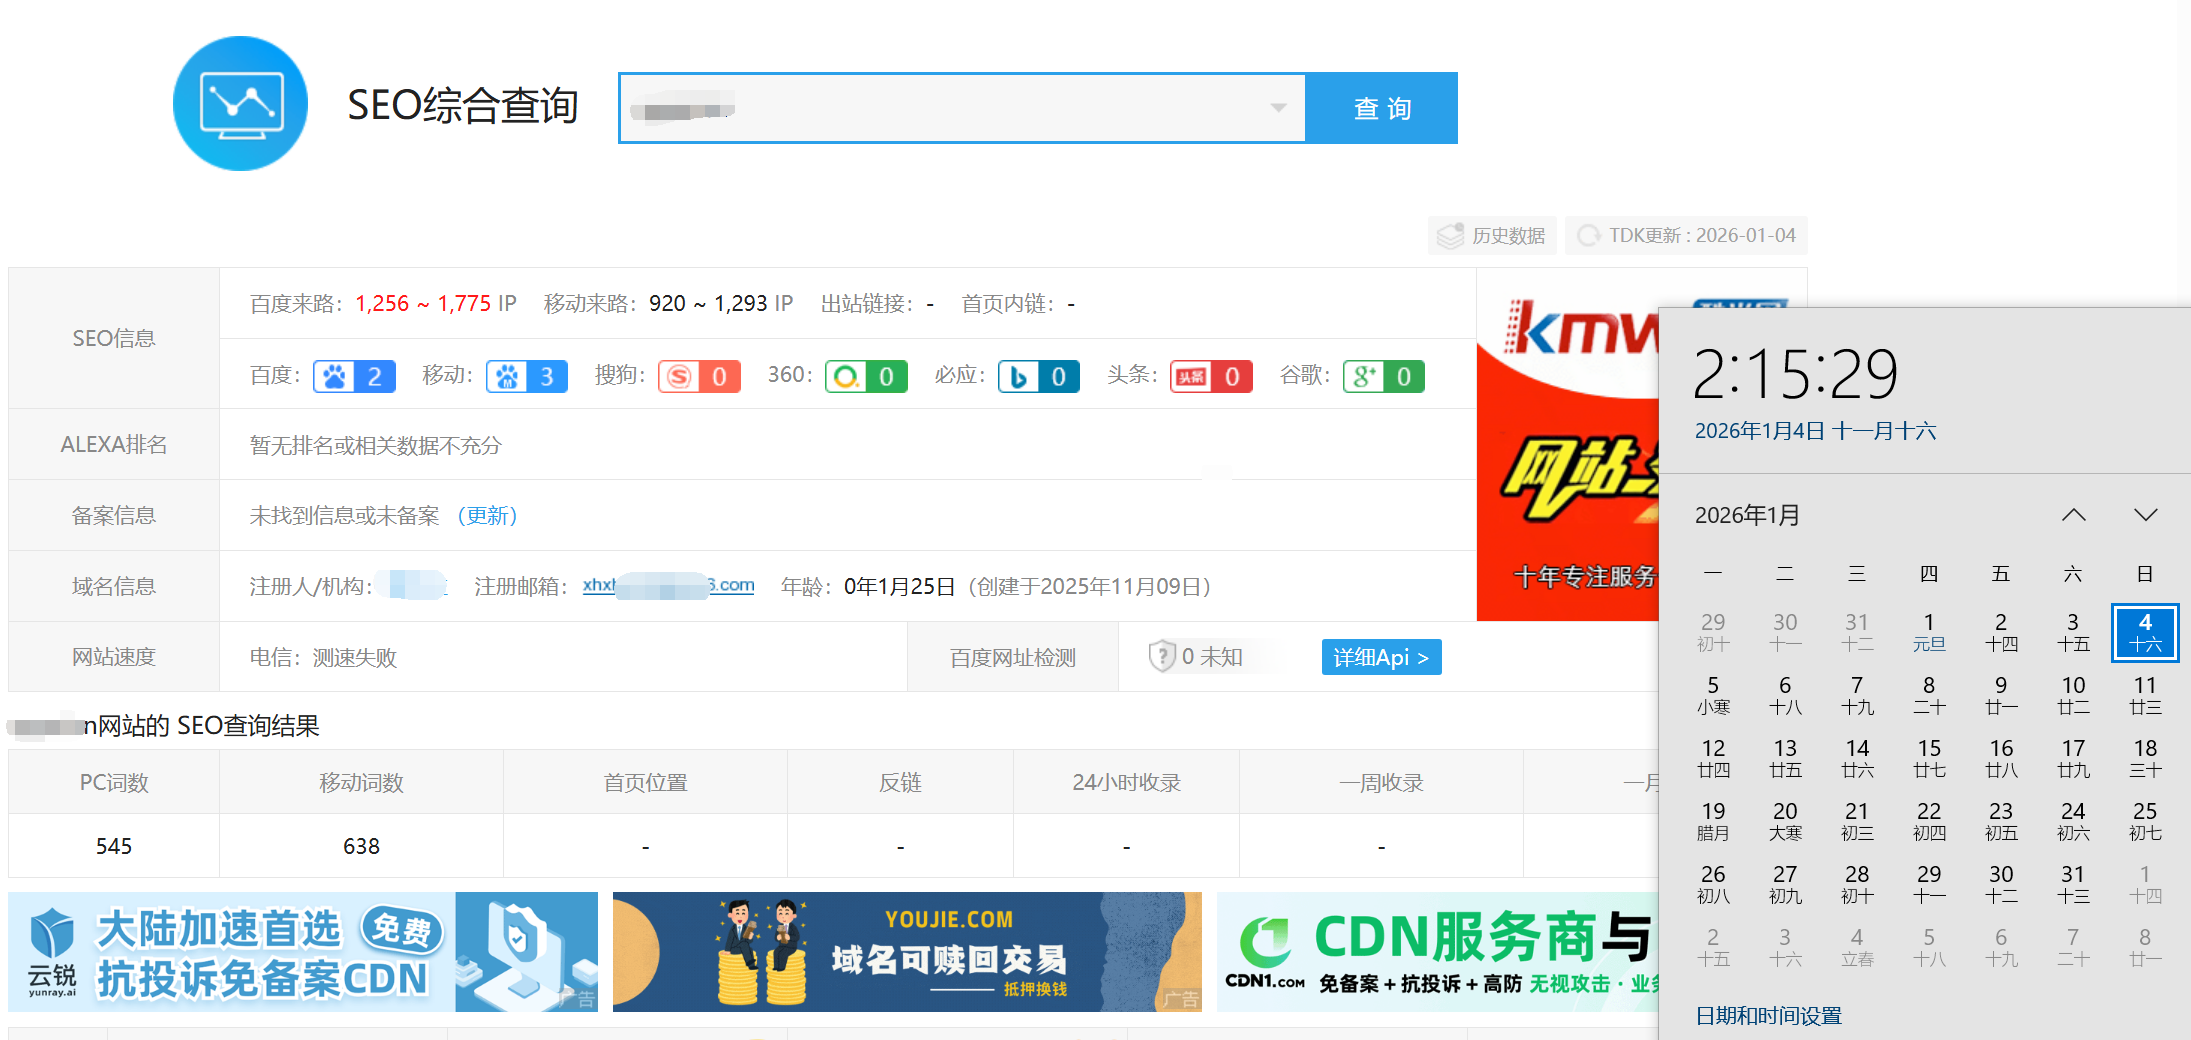2191x1040 pixels.
Task: Select today's date 4 on the calendar
Action: click(2144, 632)
